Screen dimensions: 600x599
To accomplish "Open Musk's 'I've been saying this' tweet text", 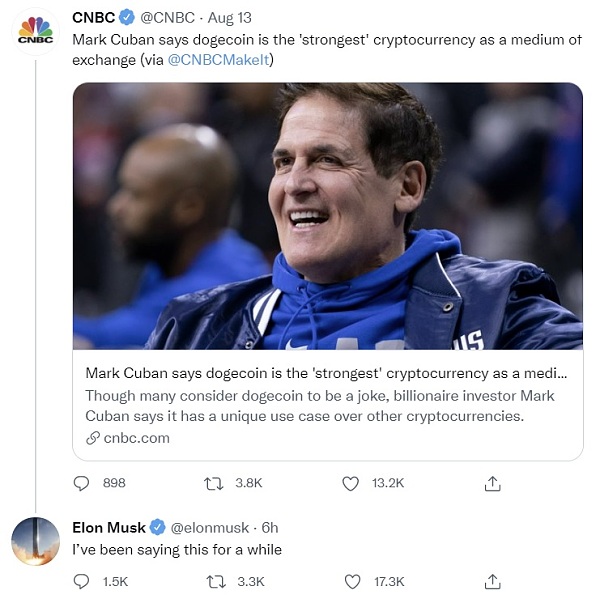I will 177,549.
